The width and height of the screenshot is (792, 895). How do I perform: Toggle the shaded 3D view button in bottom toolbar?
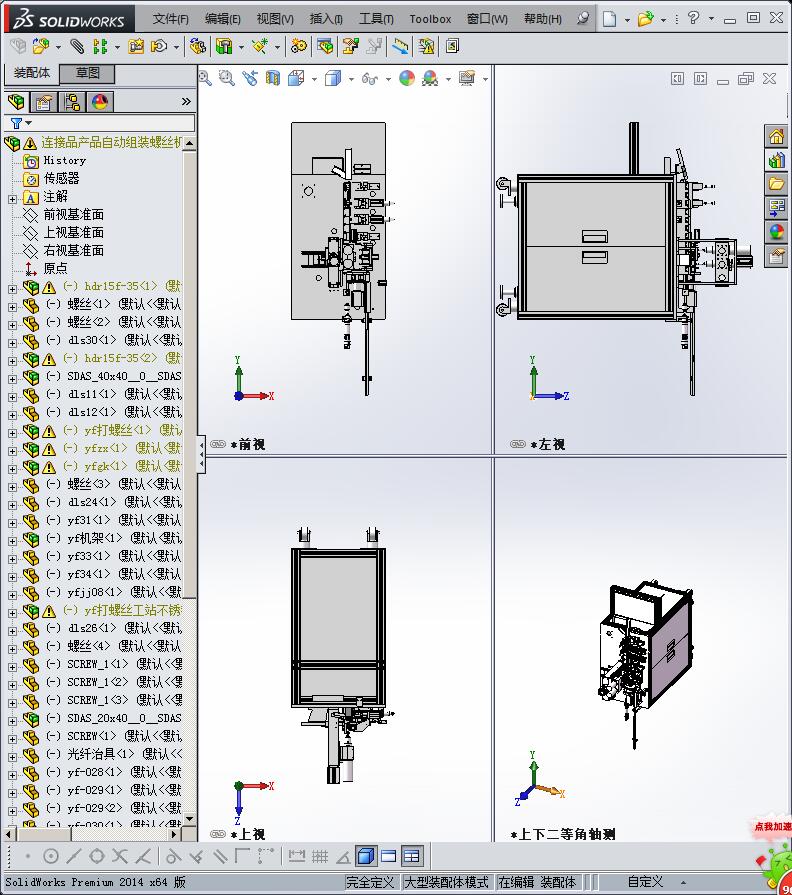tap(366, 856)
